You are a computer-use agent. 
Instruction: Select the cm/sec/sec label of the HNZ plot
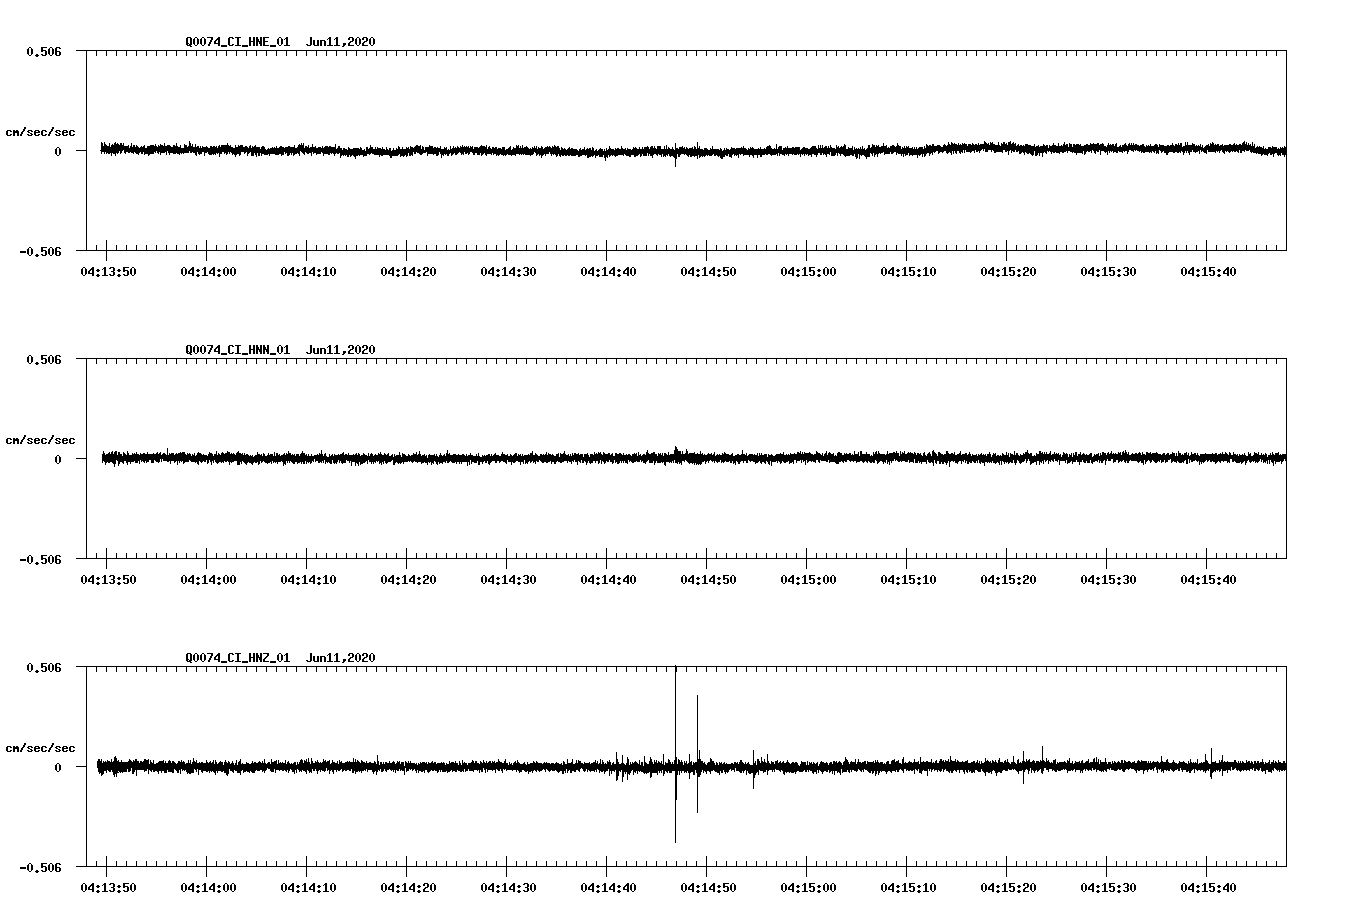click(x=40, y=748)
